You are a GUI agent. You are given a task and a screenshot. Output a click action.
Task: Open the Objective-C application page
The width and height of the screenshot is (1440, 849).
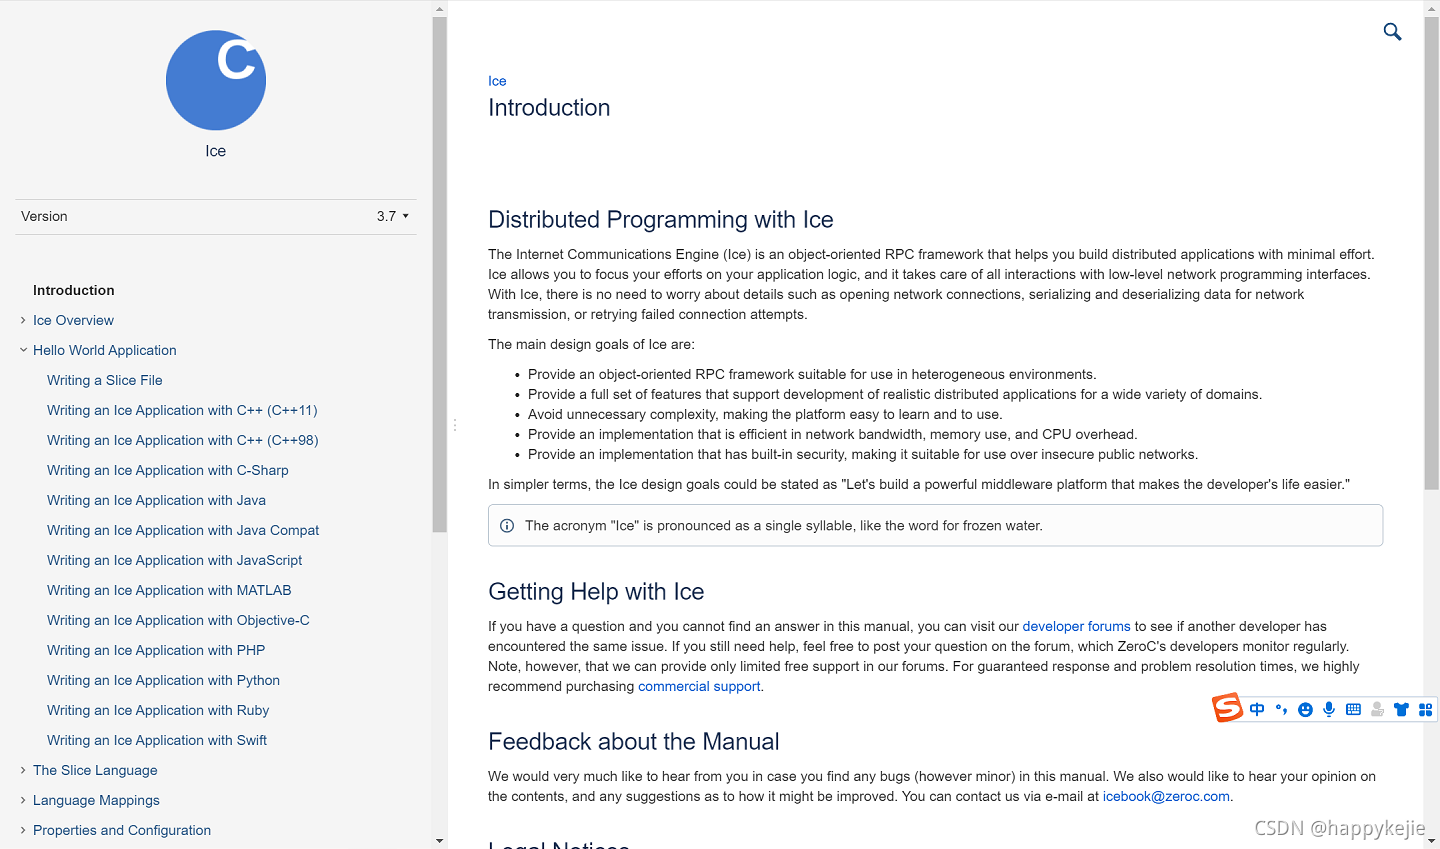point(178,620)
